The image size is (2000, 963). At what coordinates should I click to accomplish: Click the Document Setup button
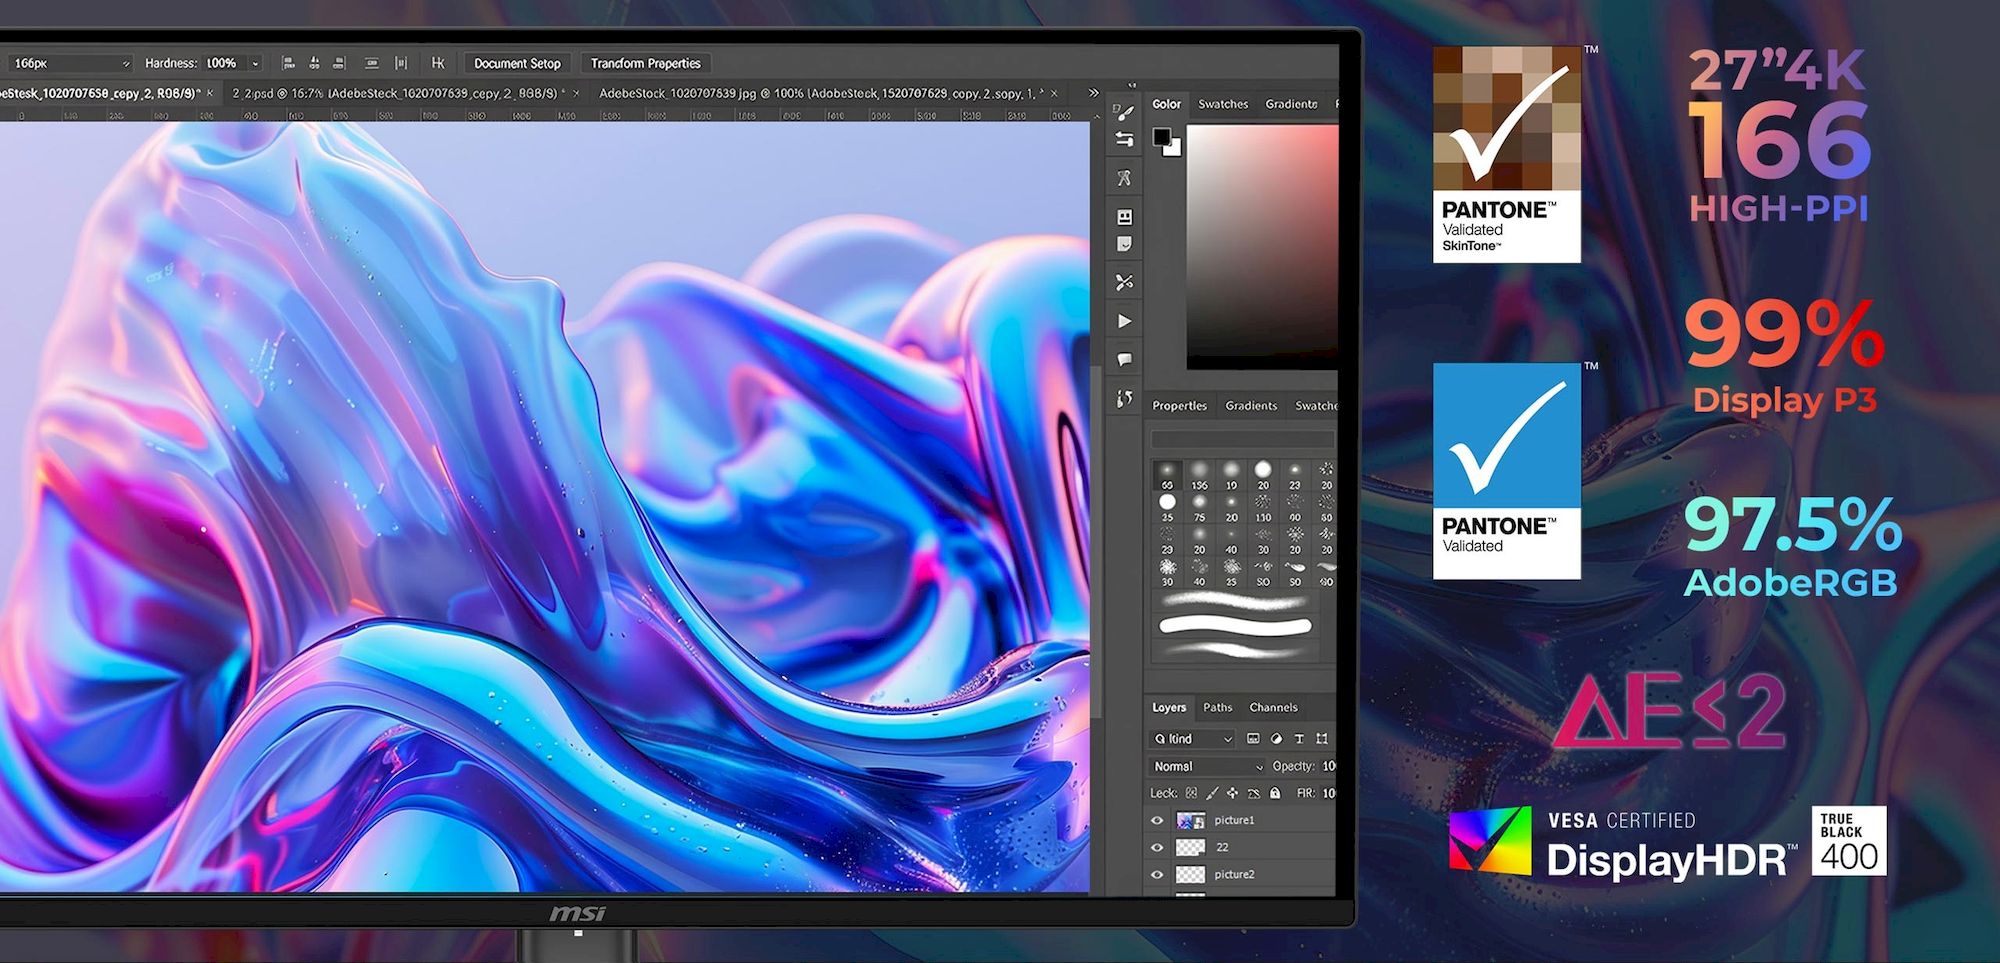[517, 63]
